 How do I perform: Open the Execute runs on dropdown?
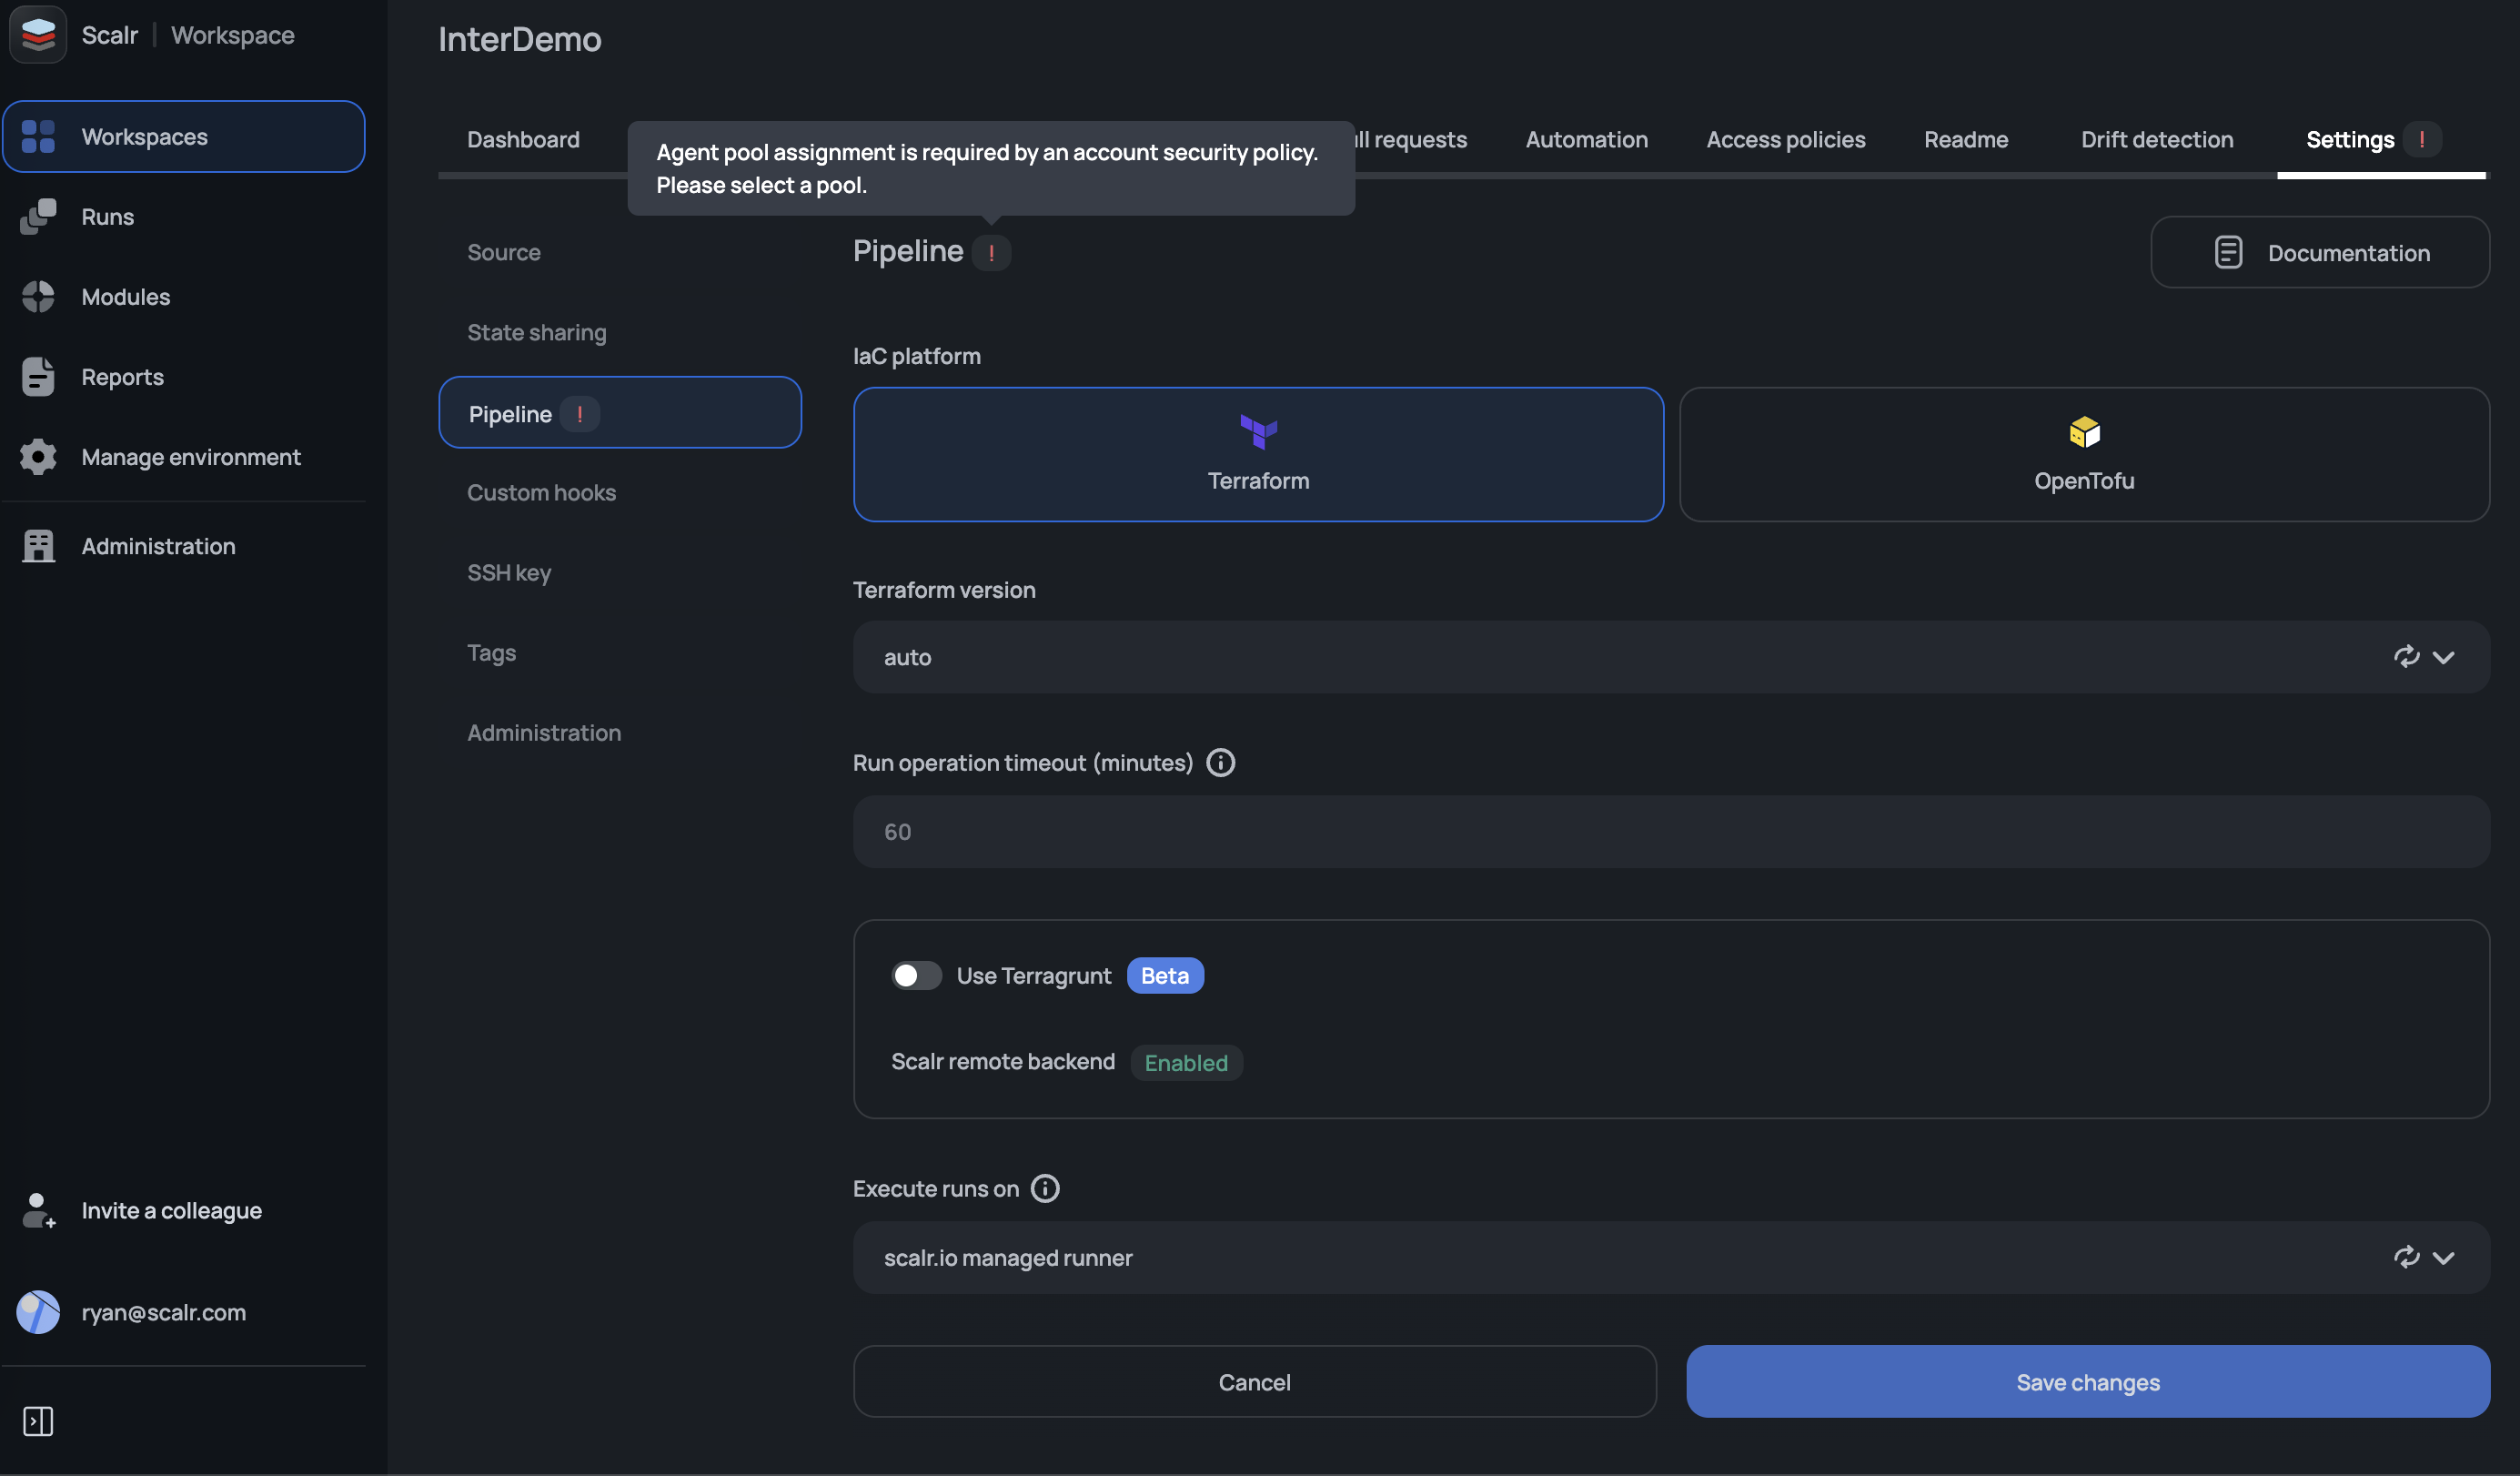point(2443,1257)
